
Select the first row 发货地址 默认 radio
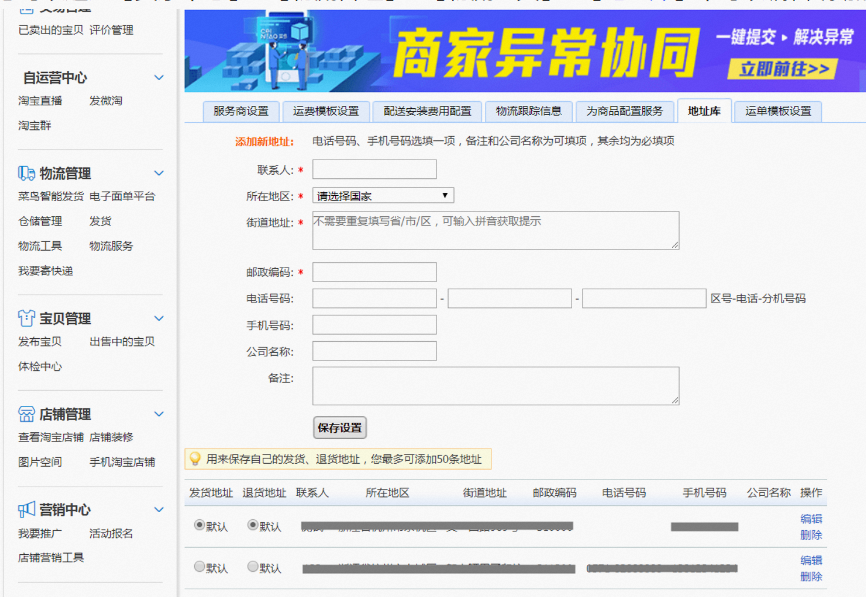click(x=199, y=525)
